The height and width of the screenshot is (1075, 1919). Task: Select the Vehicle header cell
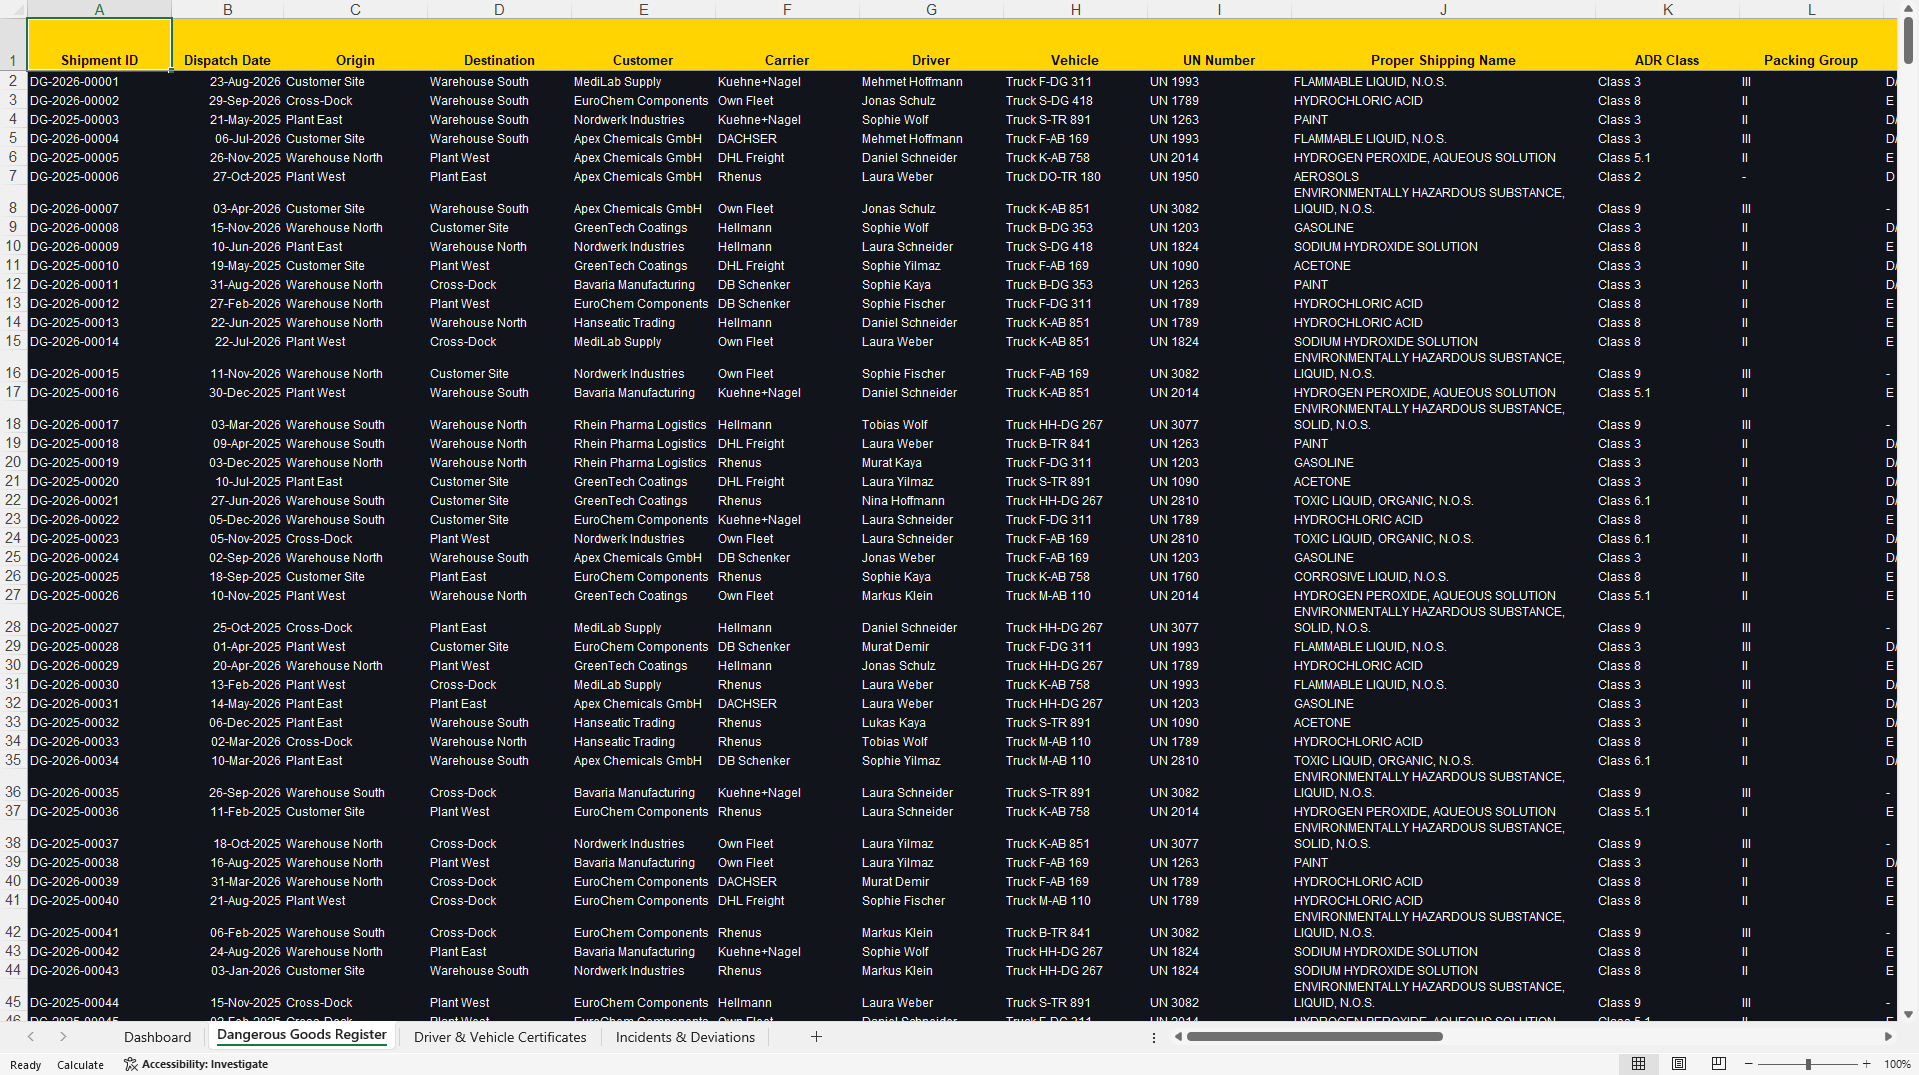[1075, 44]
